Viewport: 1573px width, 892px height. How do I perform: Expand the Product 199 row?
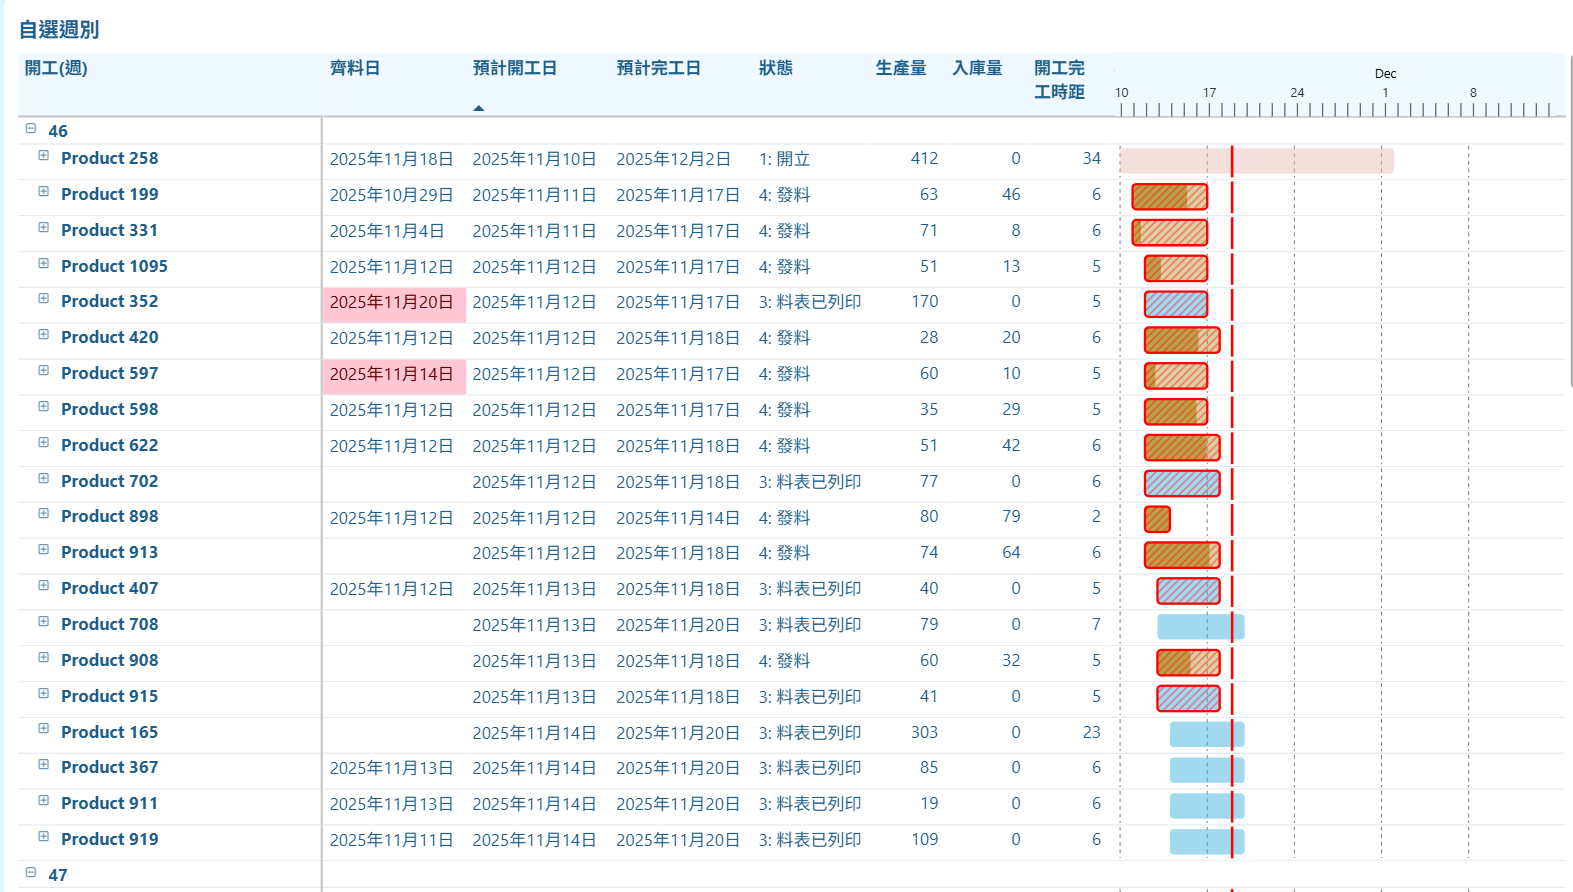44,192
